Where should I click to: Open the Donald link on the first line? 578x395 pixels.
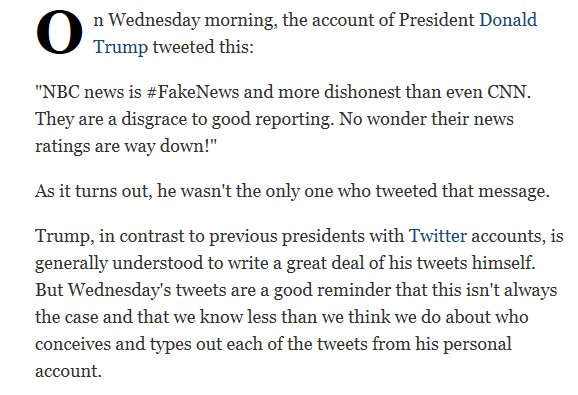pos(508,20)
